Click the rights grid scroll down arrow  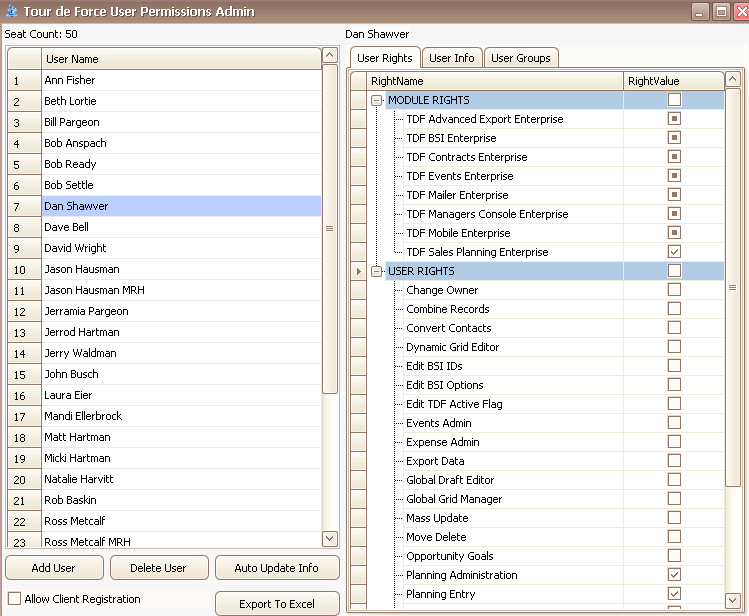(733, 600)
